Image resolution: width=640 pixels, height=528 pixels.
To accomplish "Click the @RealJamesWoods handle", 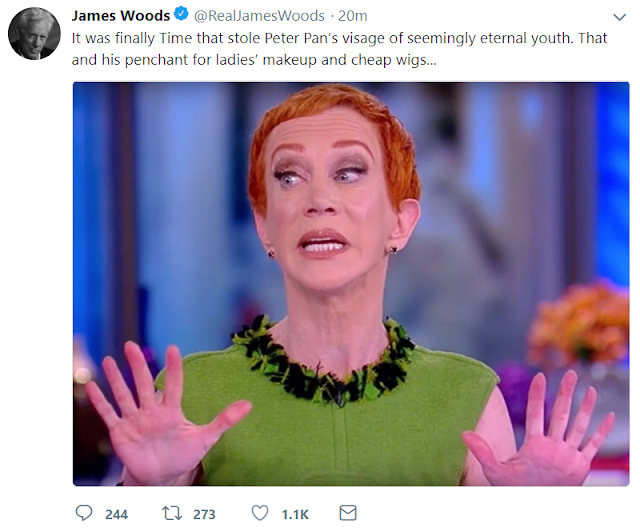I will (259, 16).
